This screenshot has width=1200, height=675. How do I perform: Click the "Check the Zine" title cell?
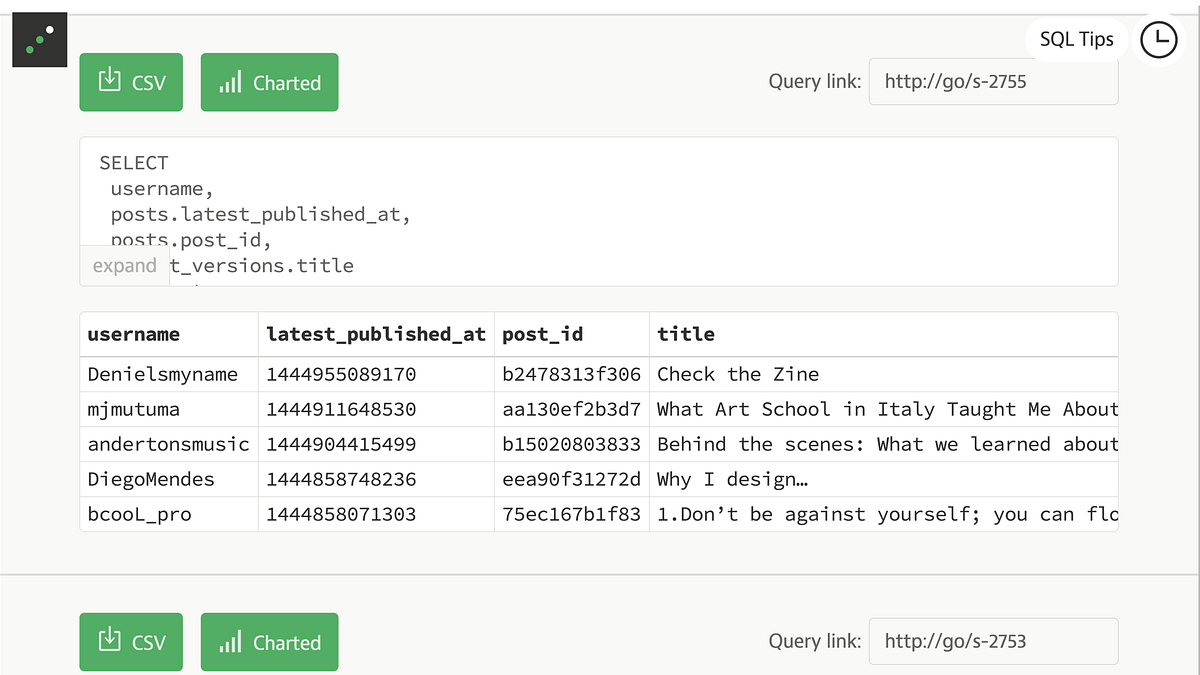tap(738, 374)
